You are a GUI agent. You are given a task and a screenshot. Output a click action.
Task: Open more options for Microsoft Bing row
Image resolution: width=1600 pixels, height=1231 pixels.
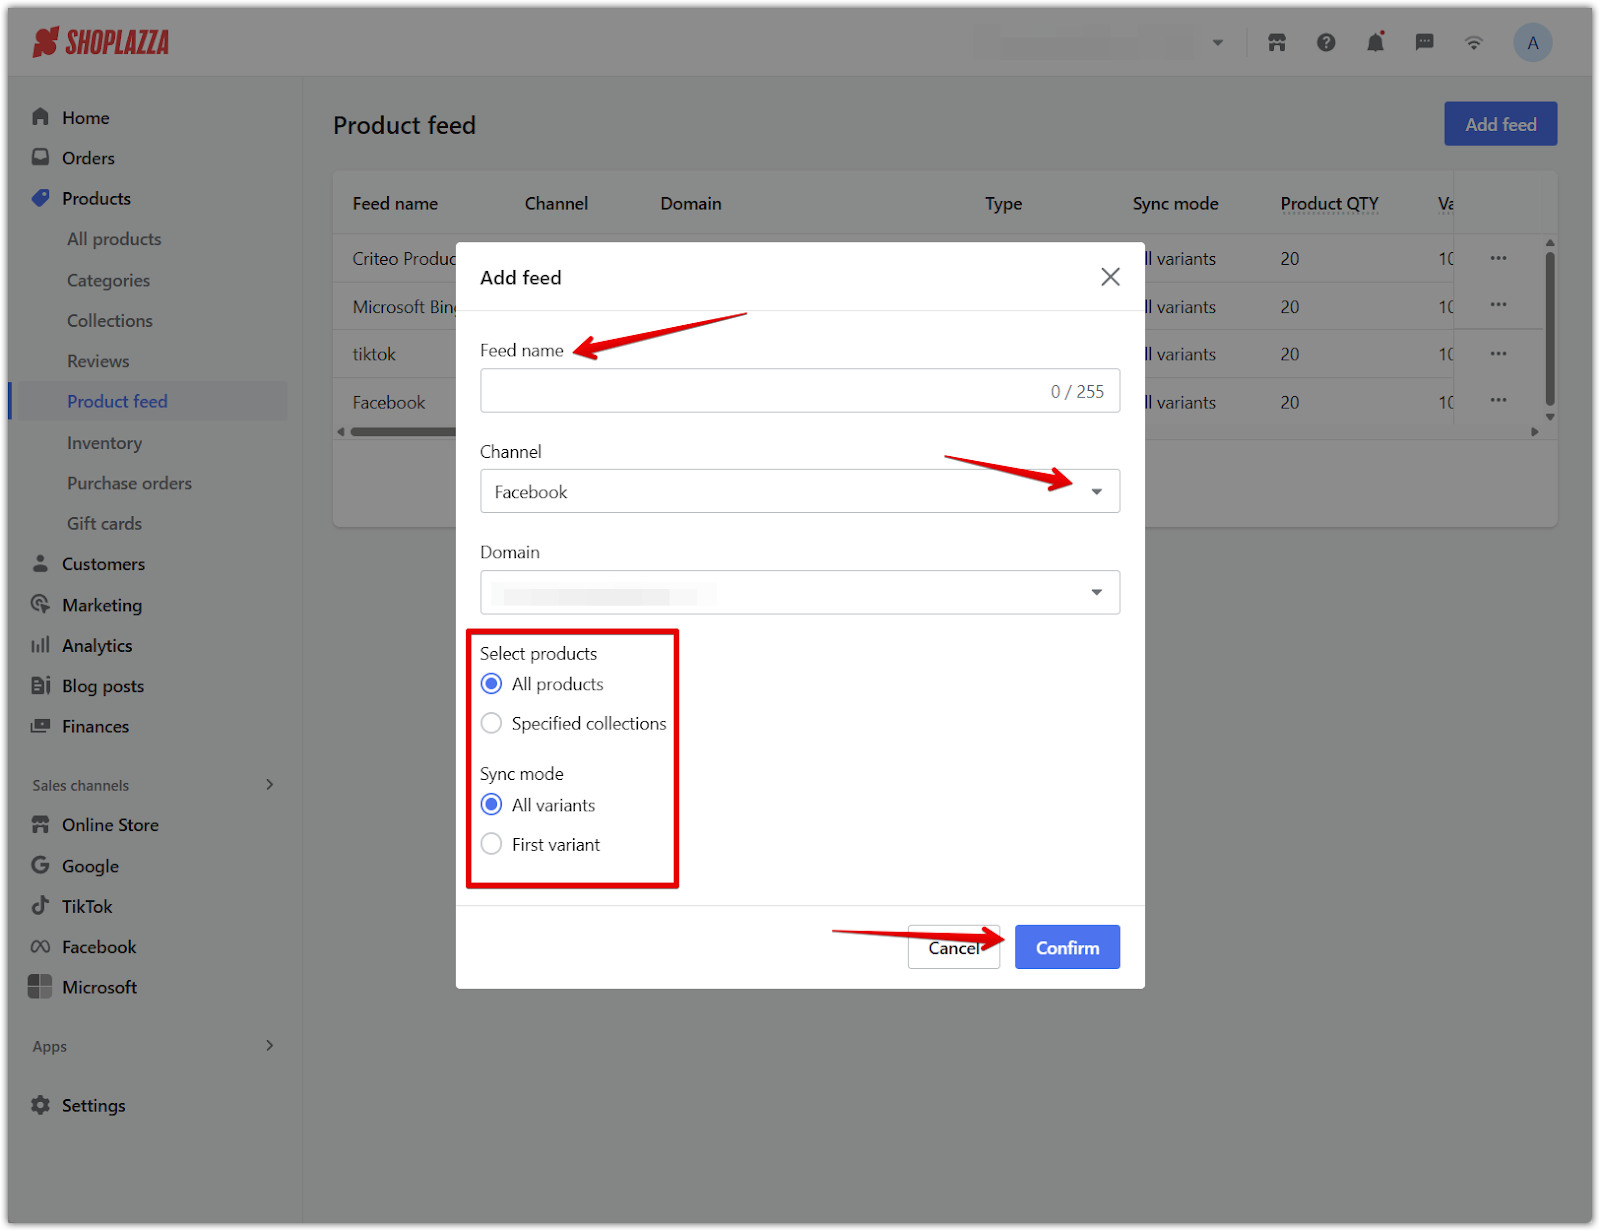pyautogui.click(x=1498, y=305)
